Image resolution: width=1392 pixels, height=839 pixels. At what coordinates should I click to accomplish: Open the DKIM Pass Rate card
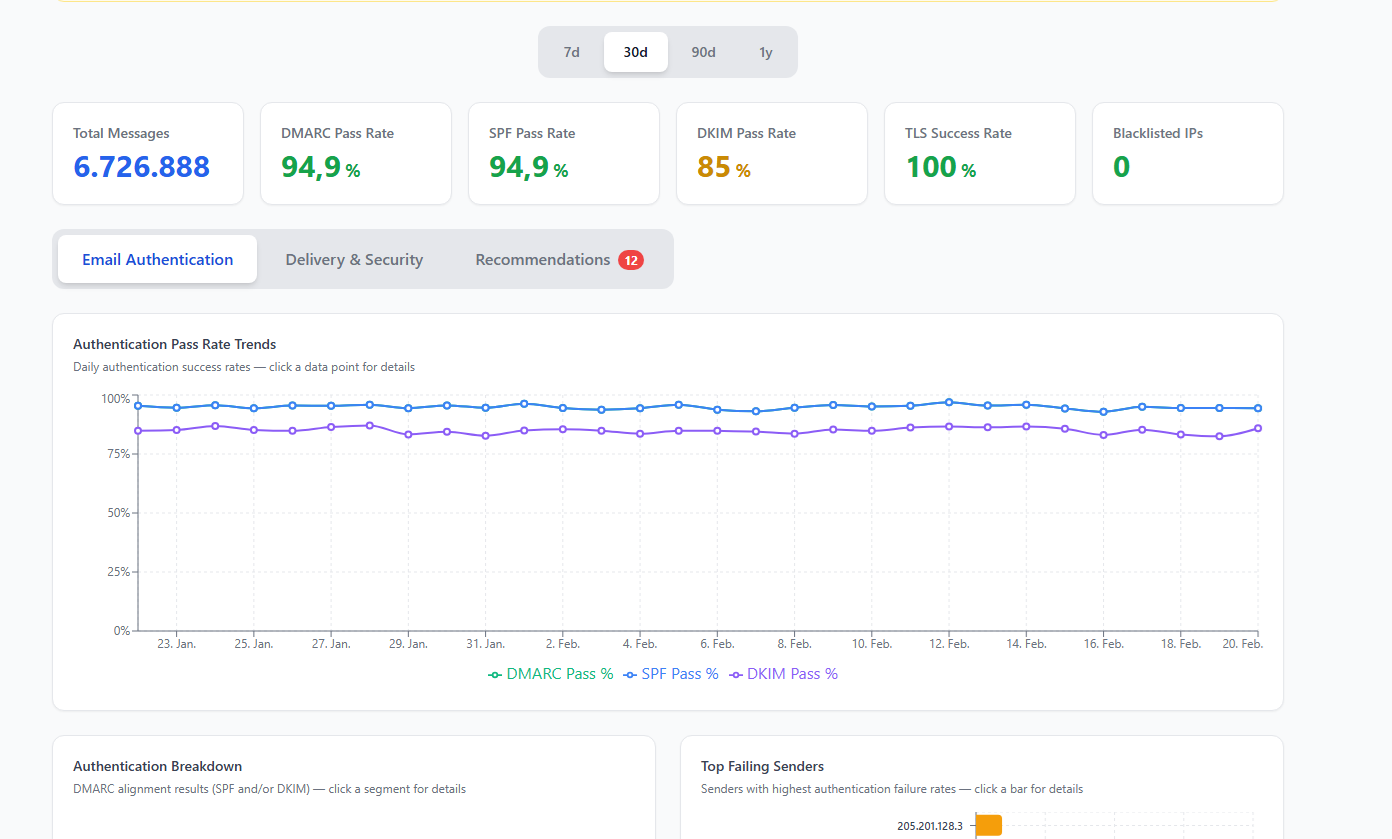771,153
